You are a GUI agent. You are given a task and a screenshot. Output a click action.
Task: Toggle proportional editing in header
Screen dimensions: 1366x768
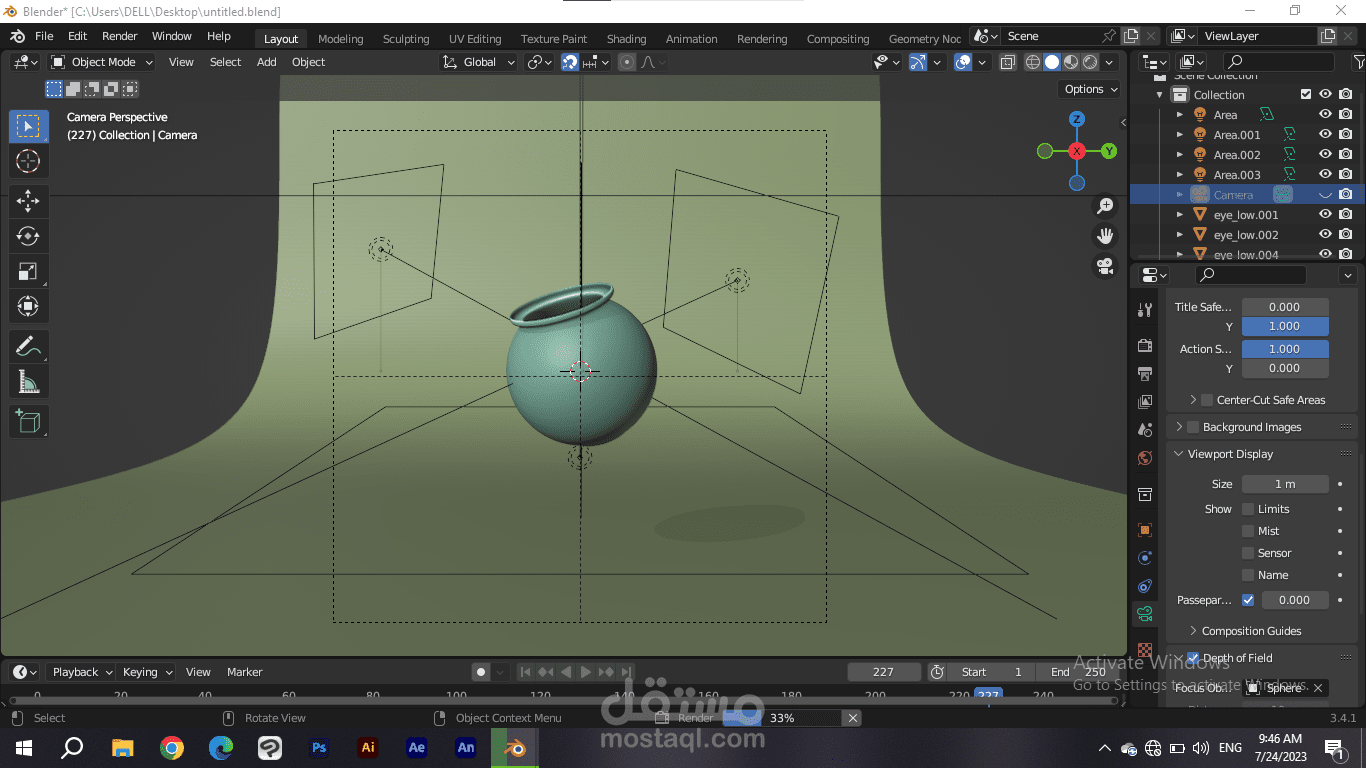[626, 62]
